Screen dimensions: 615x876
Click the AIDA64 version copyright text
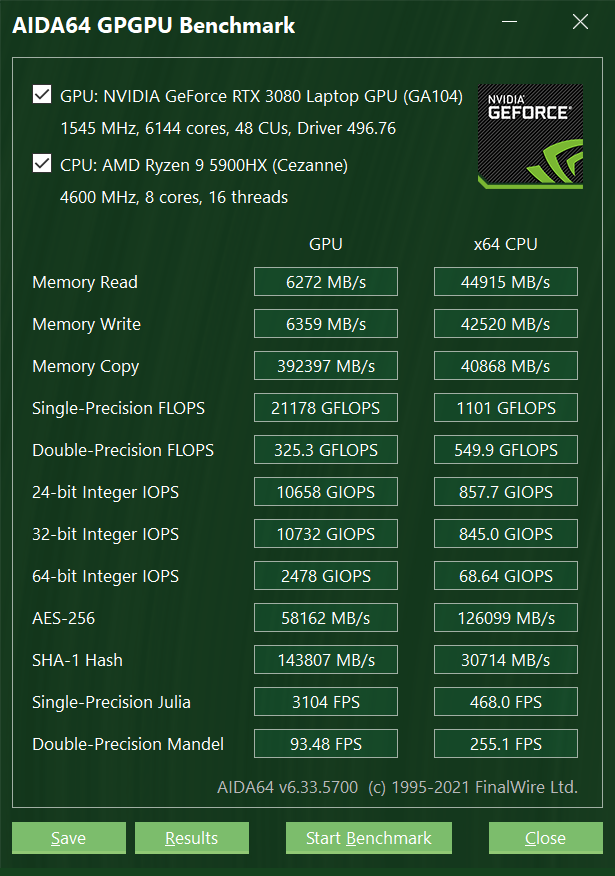(397, 787)
